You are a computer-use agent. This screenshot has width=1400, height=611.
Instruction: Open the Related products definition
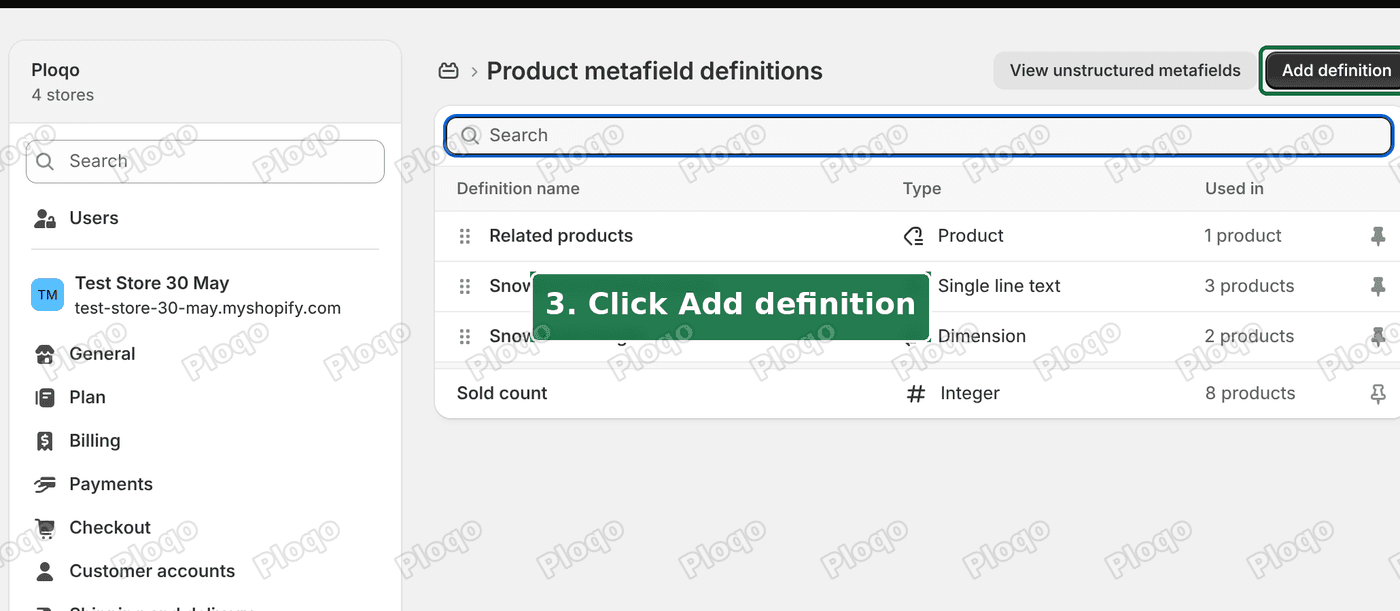click(561, 236)
